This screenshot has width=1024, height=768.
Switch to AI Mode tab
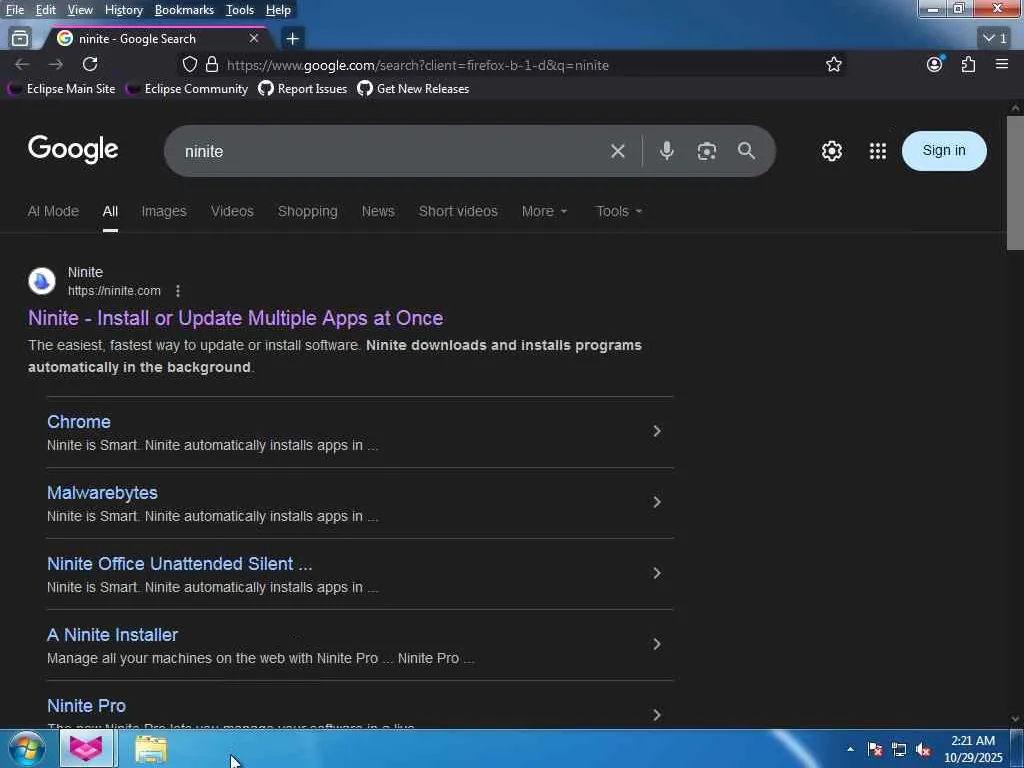click(53, 211)
